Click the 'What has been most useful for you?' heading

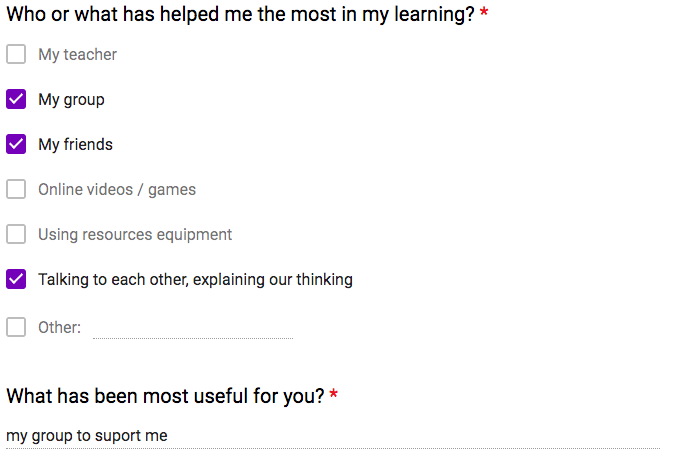pos(165,396)
